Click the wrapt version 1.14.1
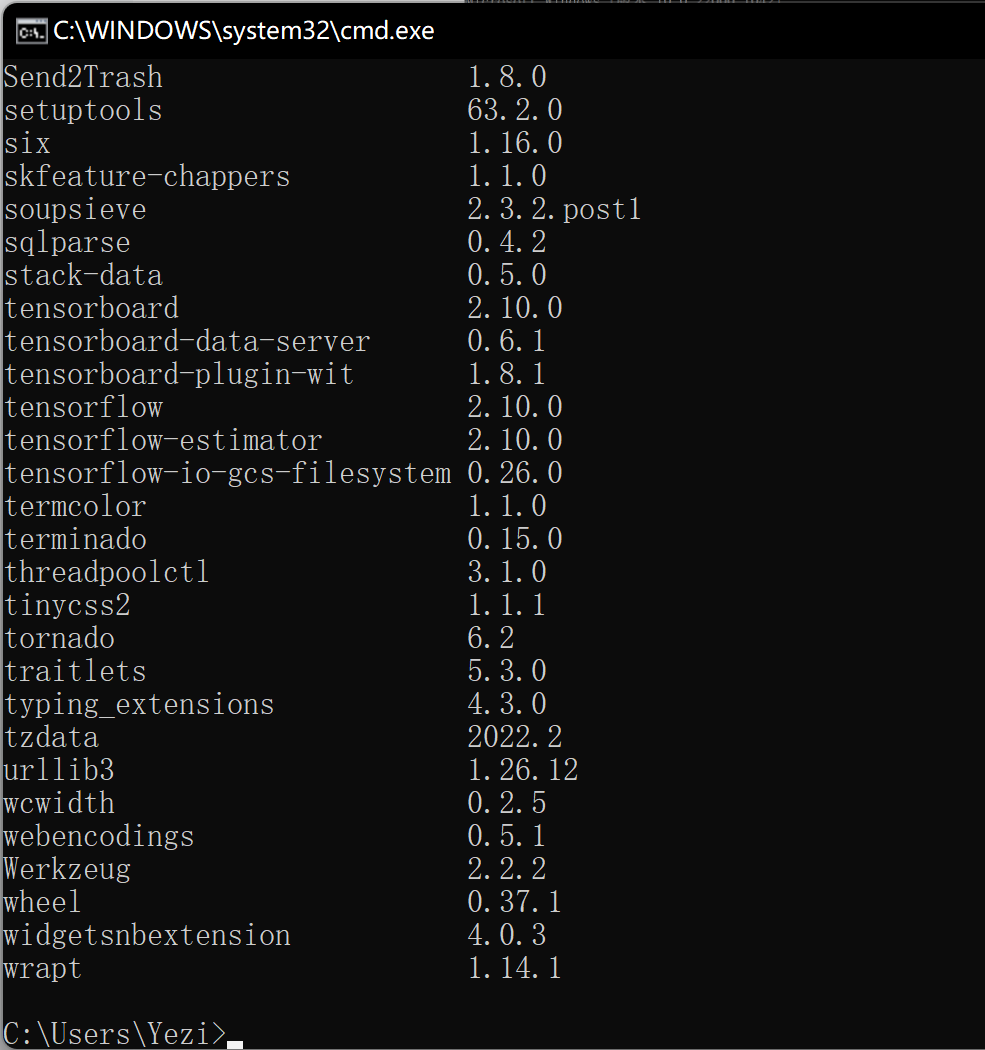Image resolution: width=985 pixels, height=1050 pixels. coord(514,968)
